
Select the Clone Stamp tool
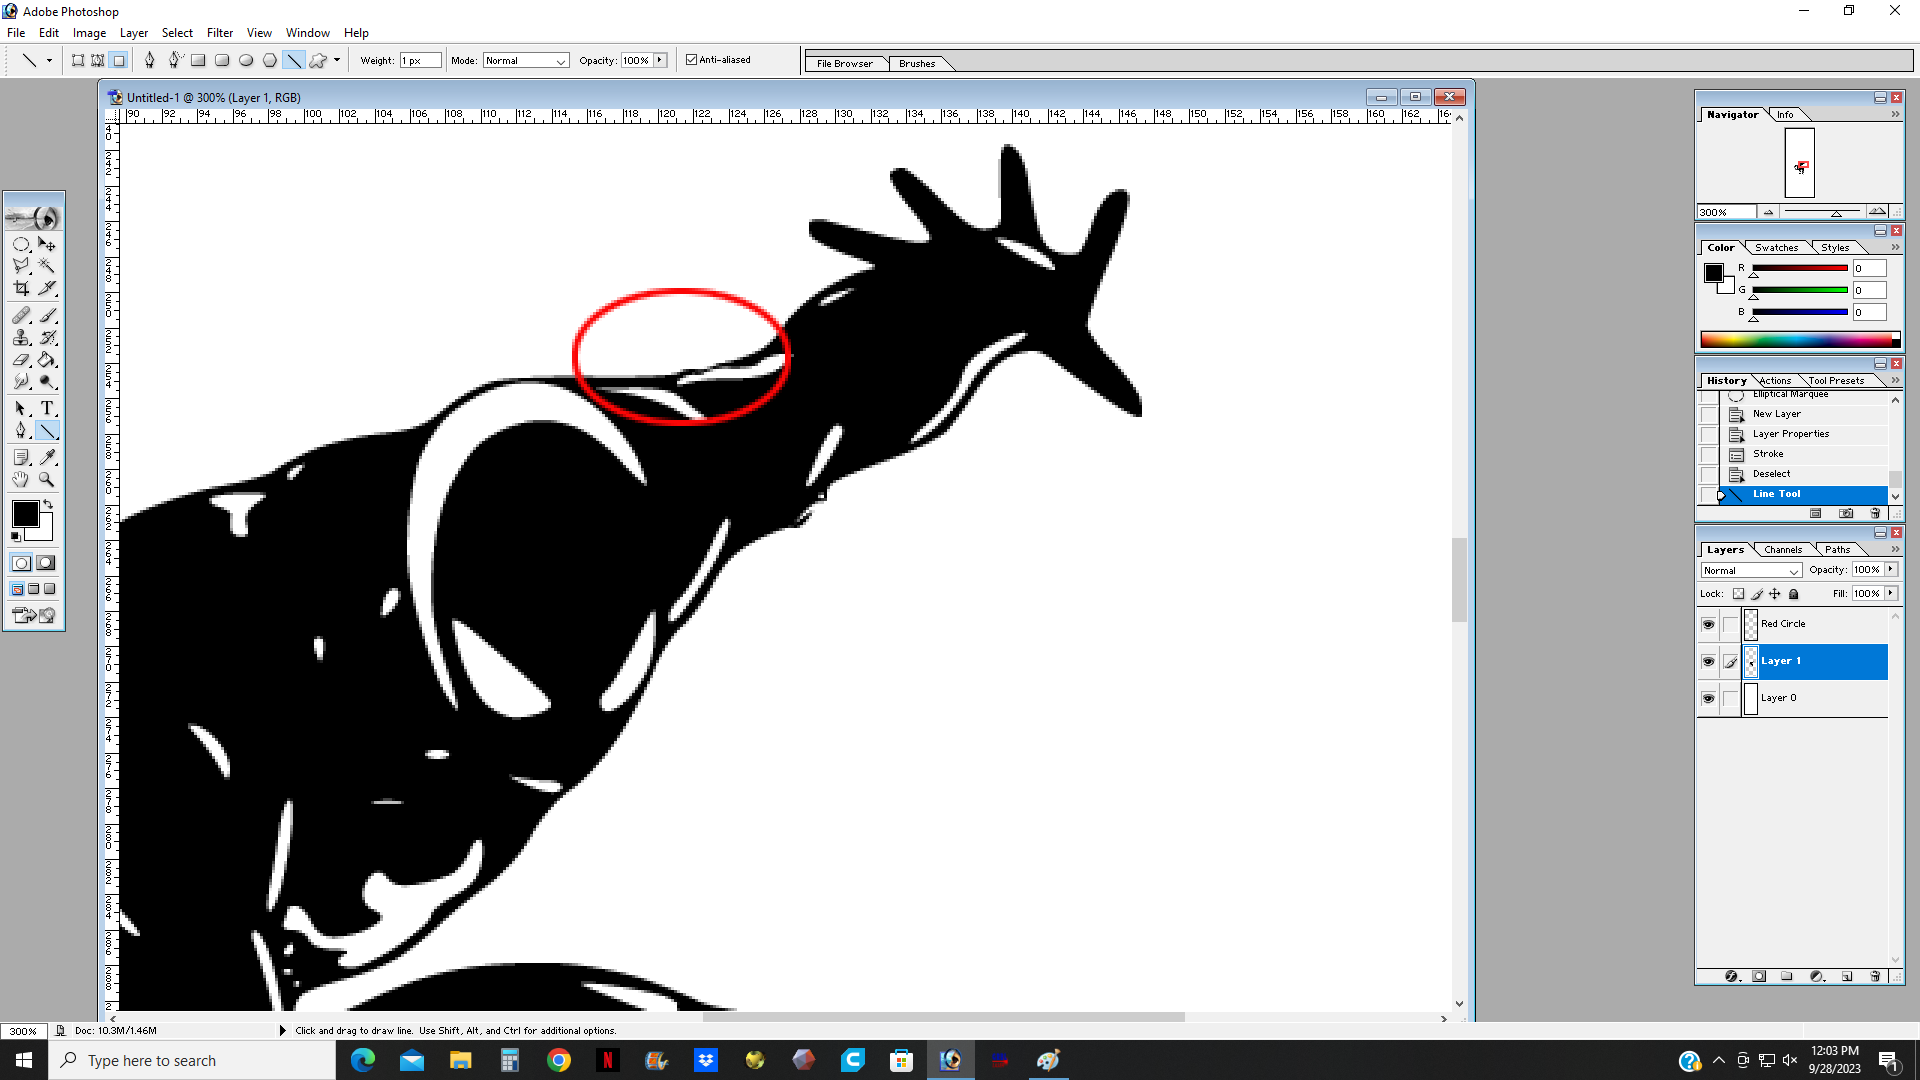click(x=21, y=338)
